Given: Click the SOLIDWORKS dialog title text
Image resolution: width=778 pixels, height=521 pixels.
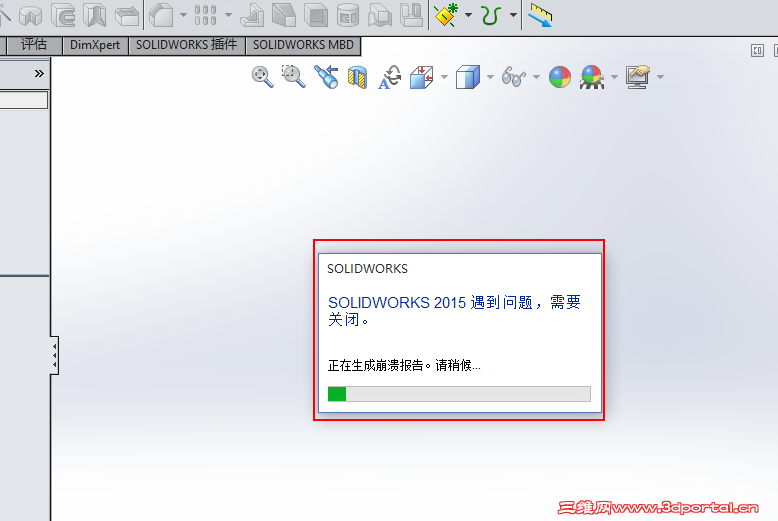Looking at the screenshot, I should pyautogui.click(x=367, y=268).
